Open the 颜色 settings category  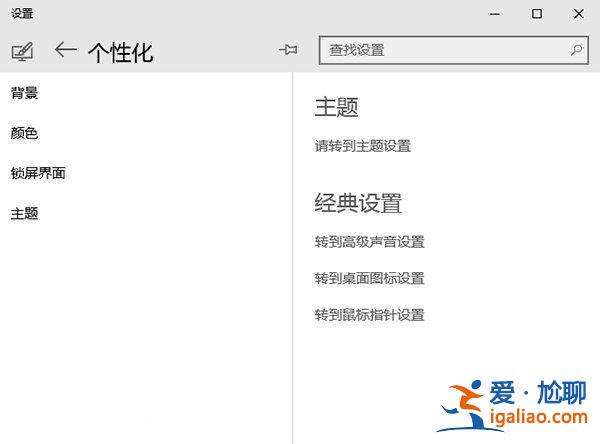coord(24,133)
